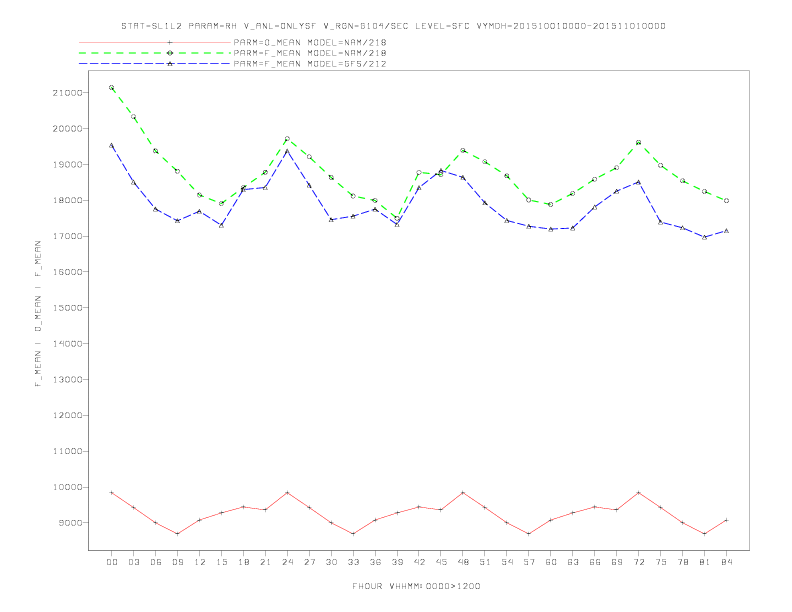Select legend entry PARM=O_MEAN MODEL=NAM/218
The width and height of the screenshot is (792, 612).
(310, 42)
